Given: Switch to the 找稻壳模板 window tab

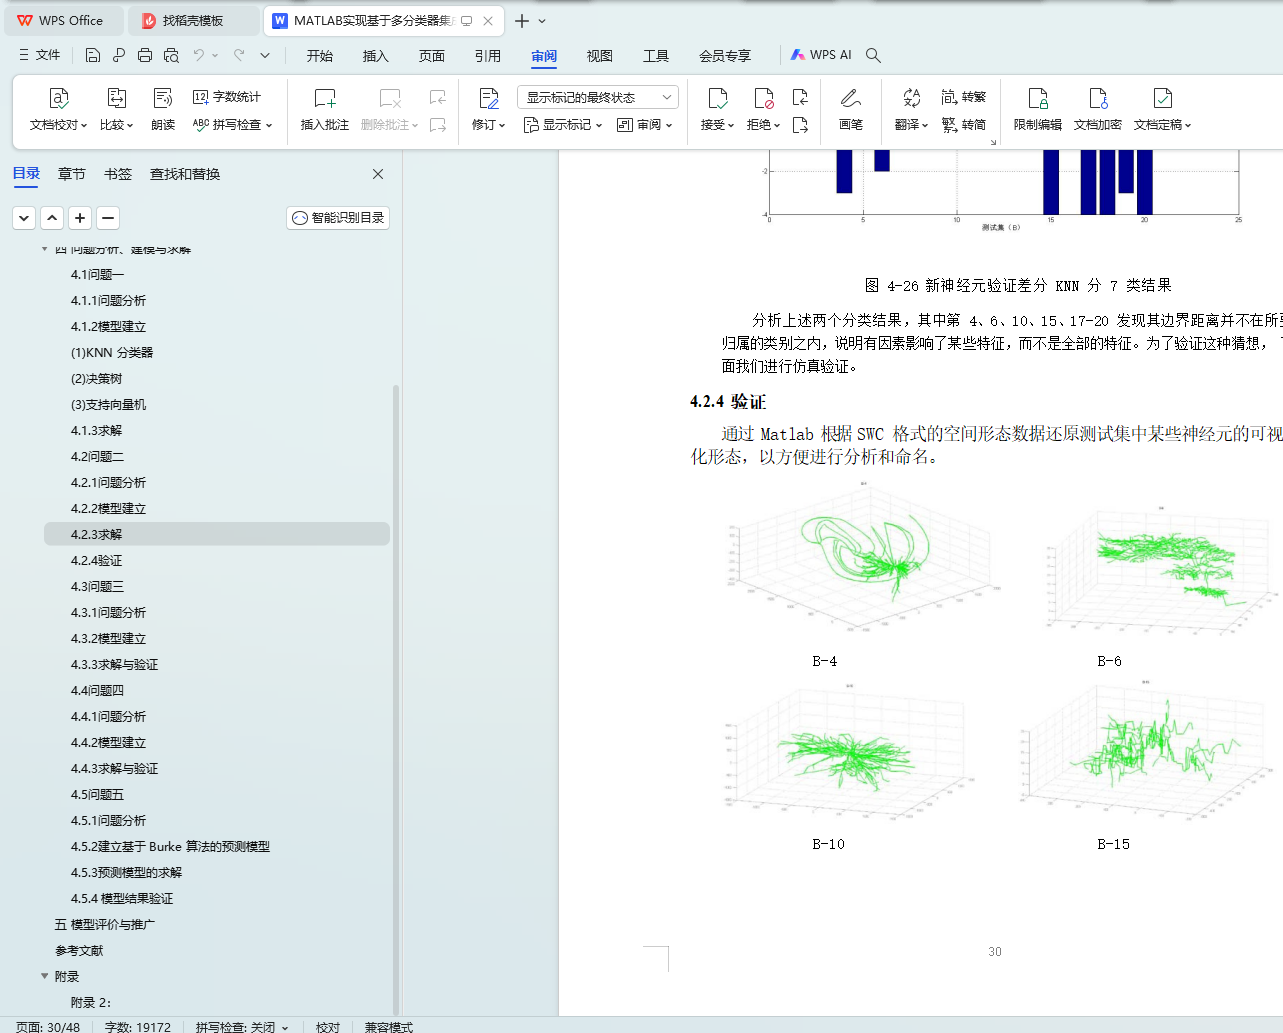Looking at the screenshot, I should point(194,20).
